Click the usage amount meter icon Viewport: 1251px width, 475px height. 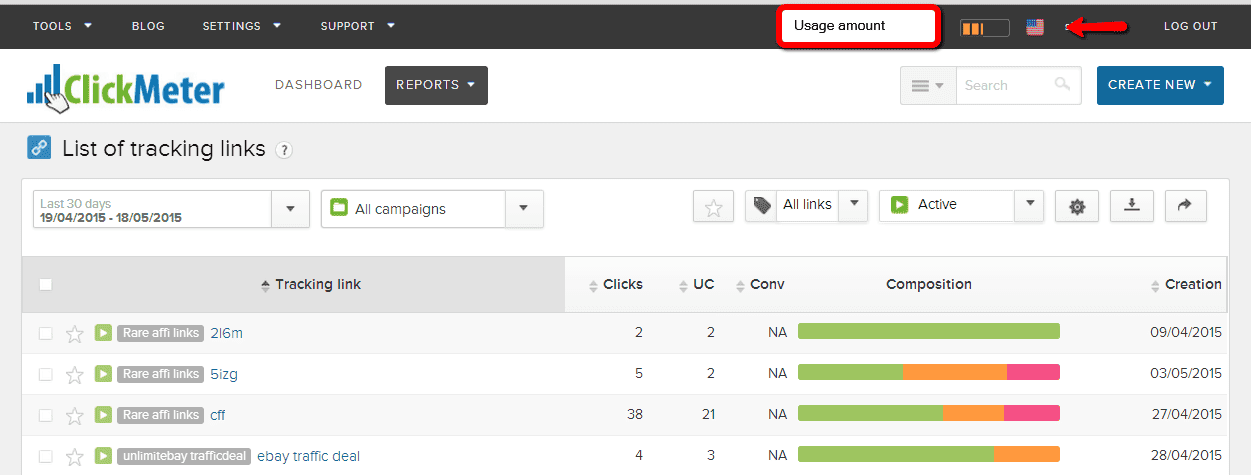click(x=984, y=27)
